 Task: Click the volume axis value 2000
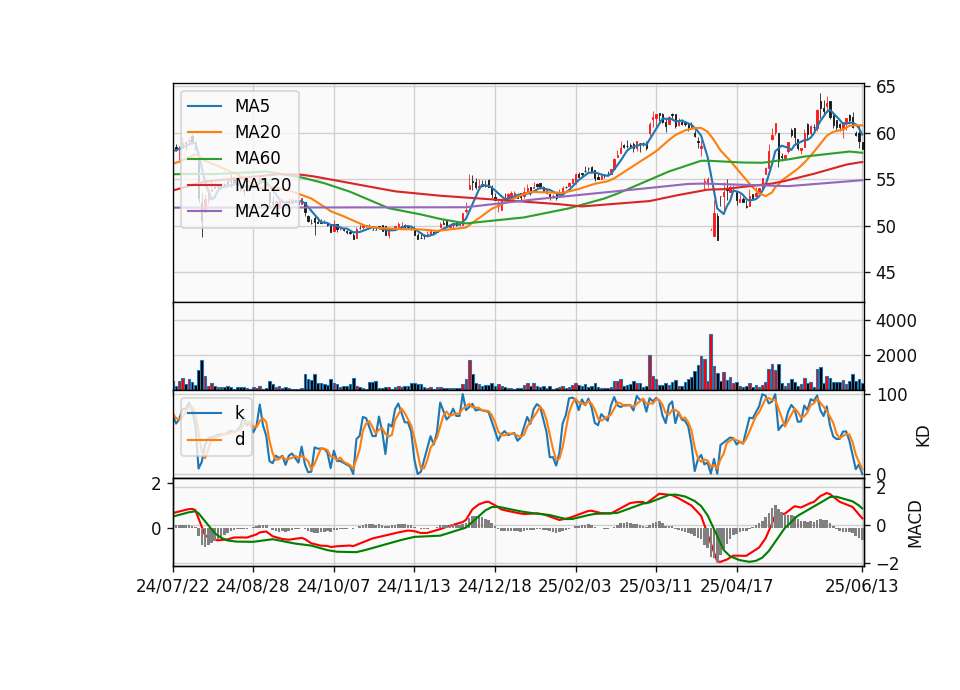[x=896, y=356]
